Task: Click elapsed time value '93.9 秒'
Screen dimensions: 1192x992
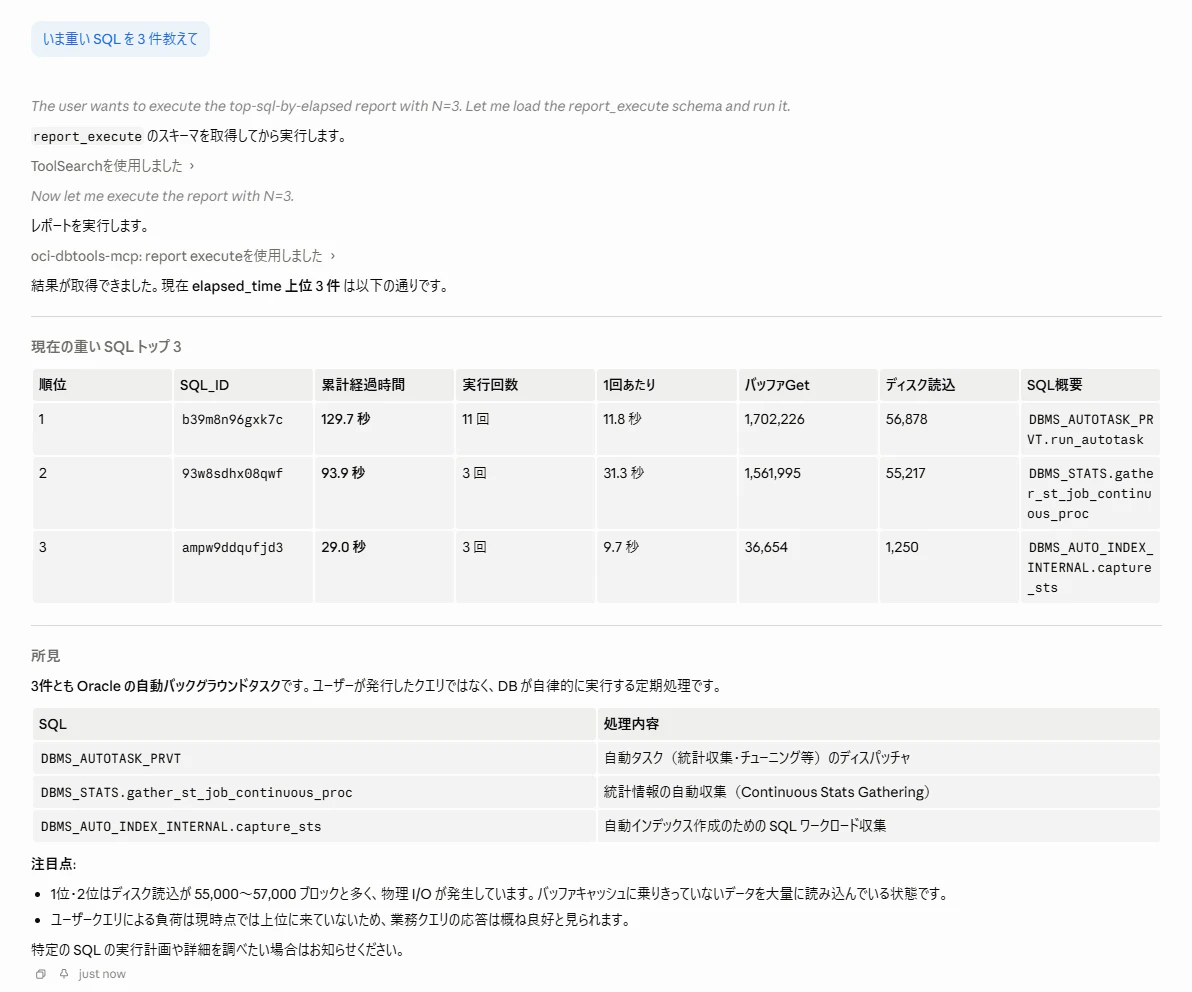Action: 343,473
